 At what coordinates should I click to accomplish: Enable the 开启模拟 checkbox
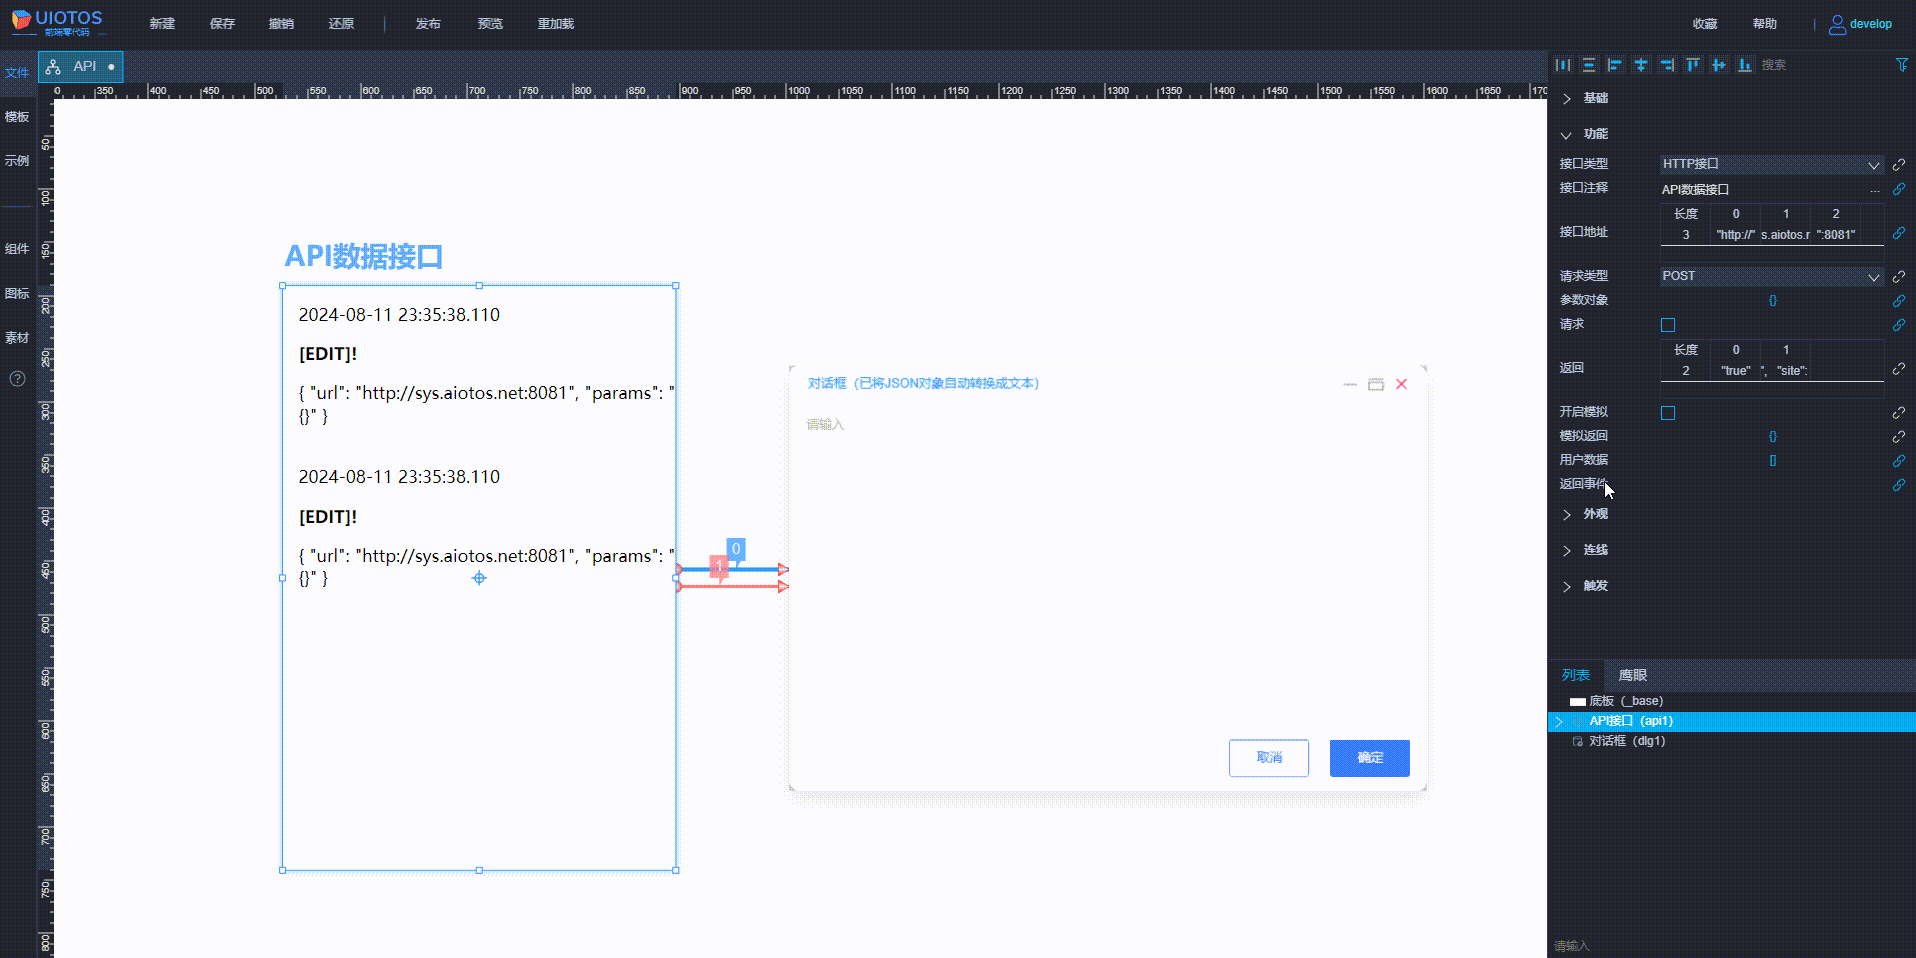1668,413
